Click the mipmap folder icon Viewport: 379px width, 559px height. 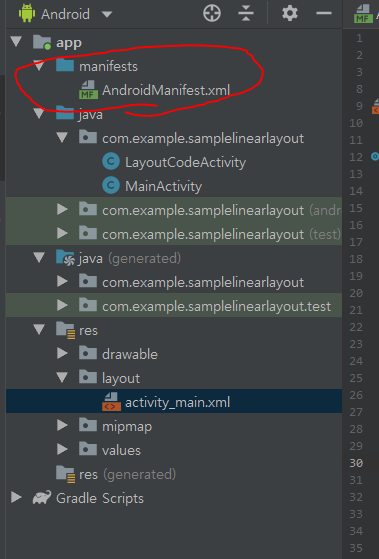(x=88, y=425)
